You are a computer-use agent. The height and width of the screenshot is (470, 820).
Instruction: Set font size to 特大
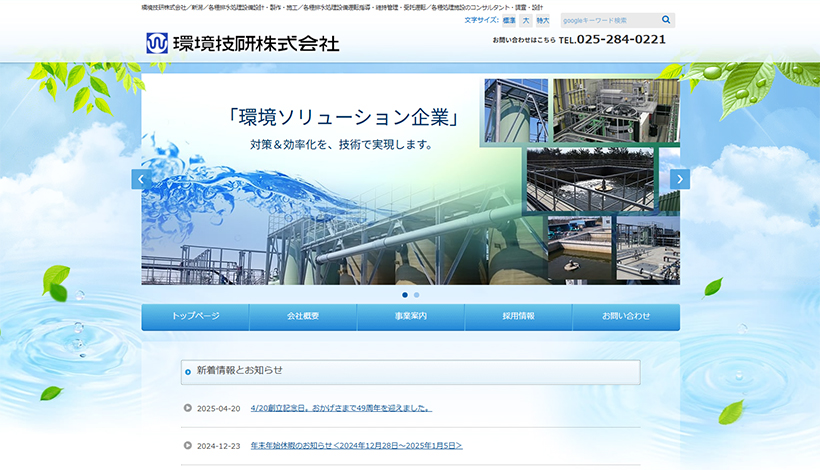click(542, 20)
